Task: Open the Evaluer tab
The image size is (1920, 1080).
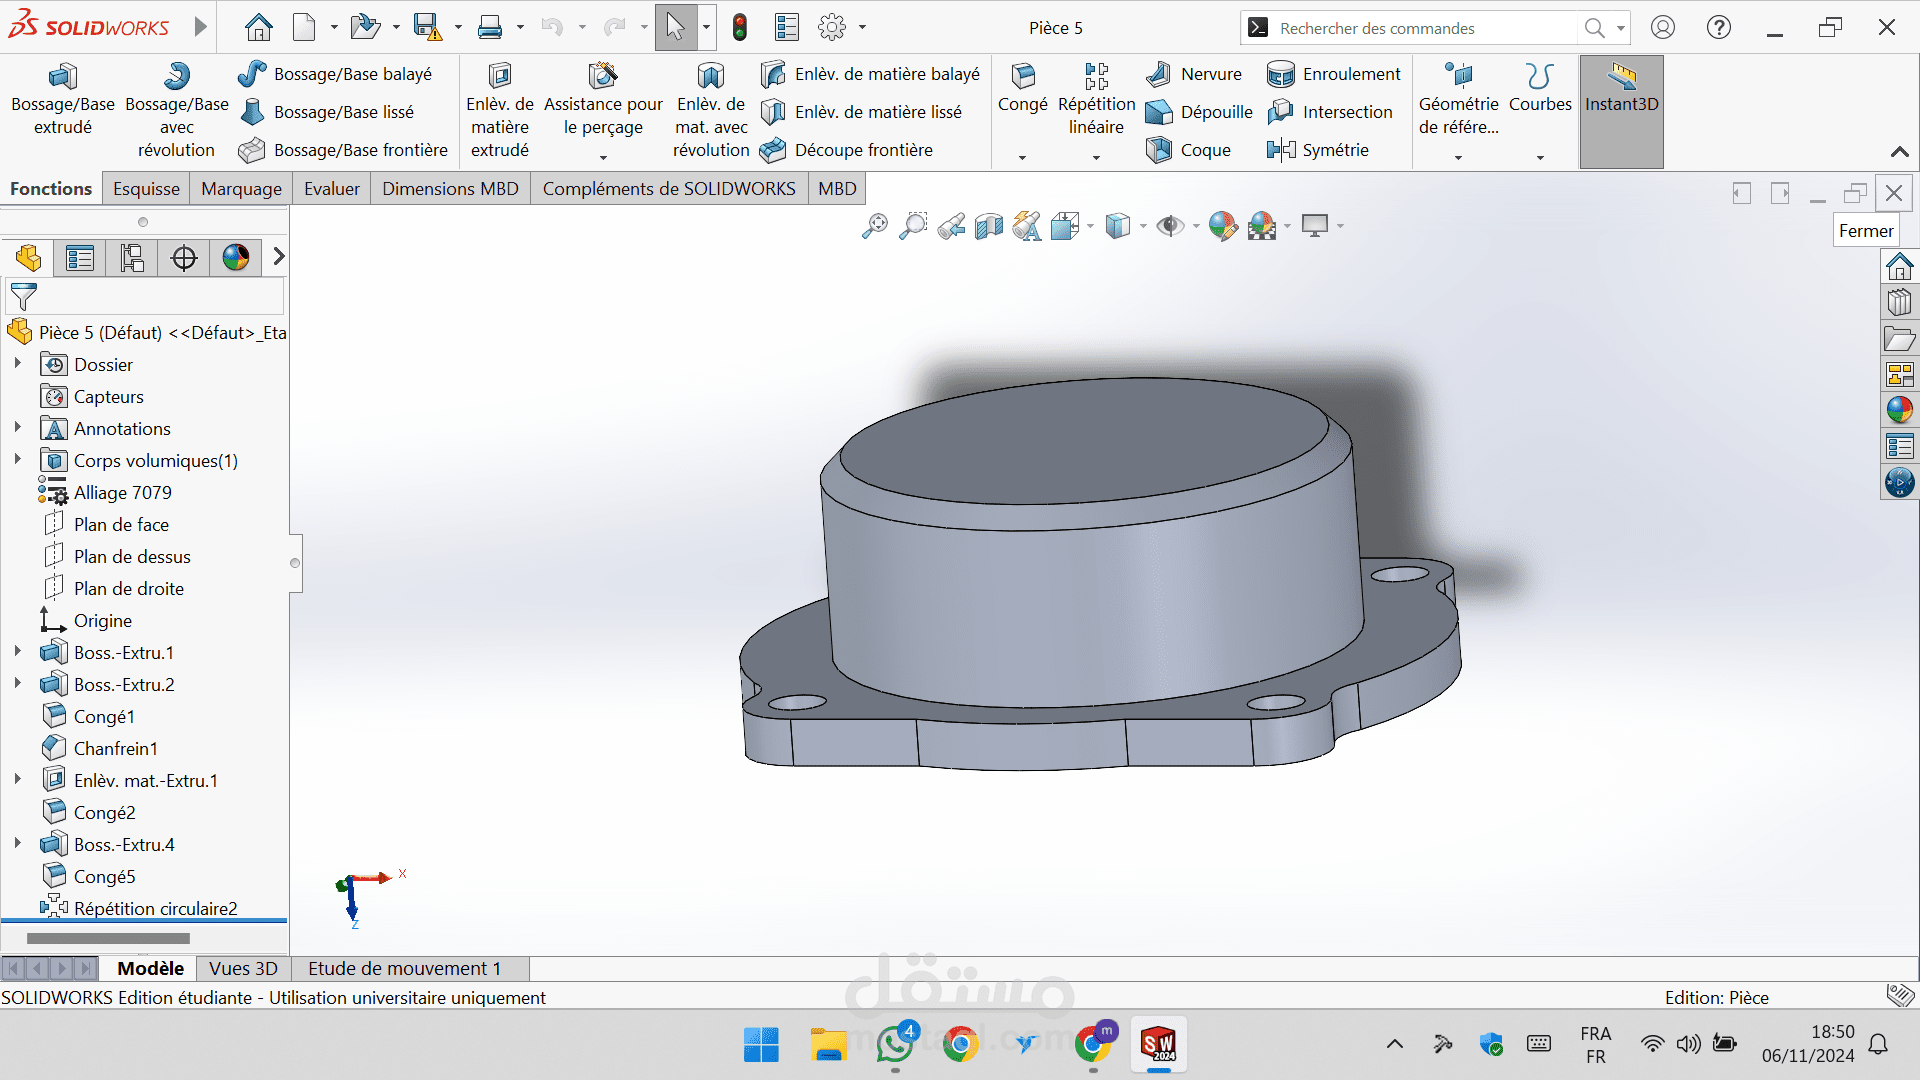Action: 331,189
